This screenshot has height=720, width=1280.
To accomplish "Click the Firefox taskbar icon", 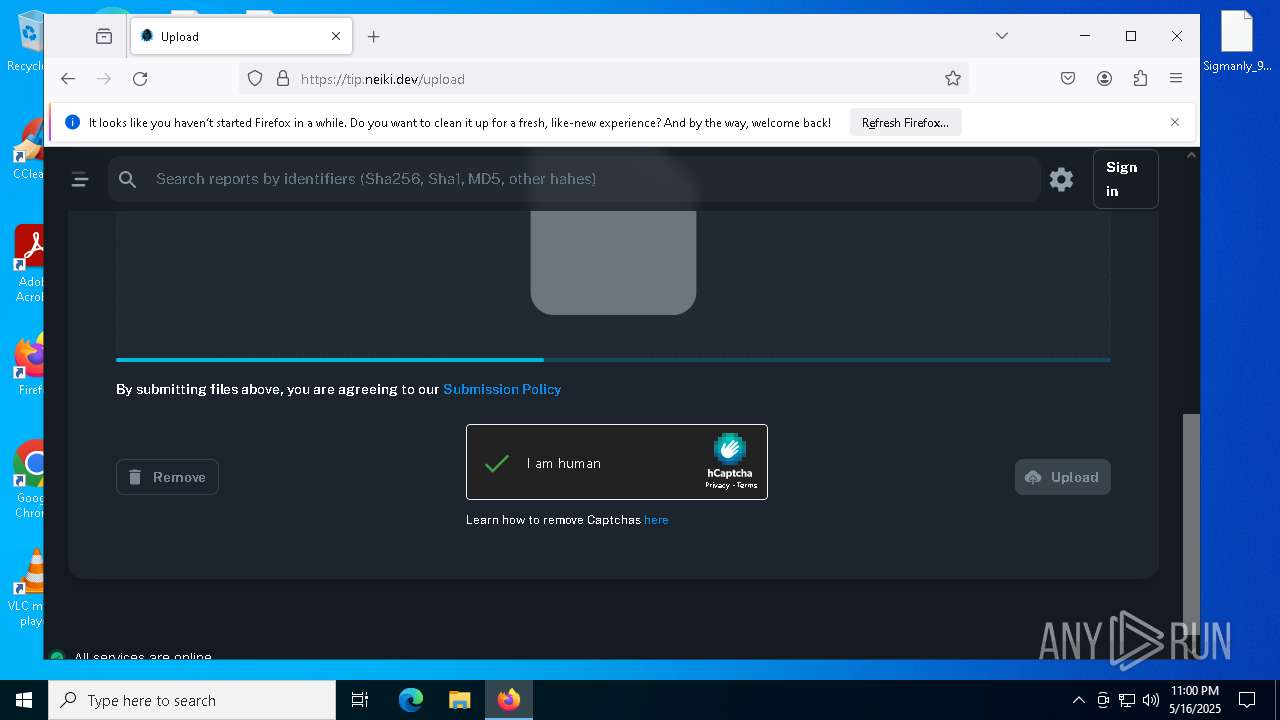I will (508, 700).
